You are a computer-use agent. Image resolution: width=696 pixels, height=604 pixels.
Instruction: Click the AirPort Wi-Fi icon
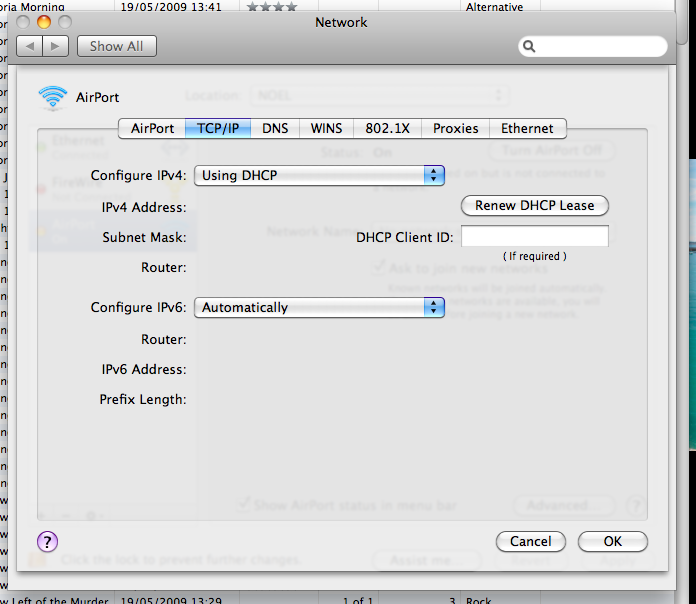[53, 97]
